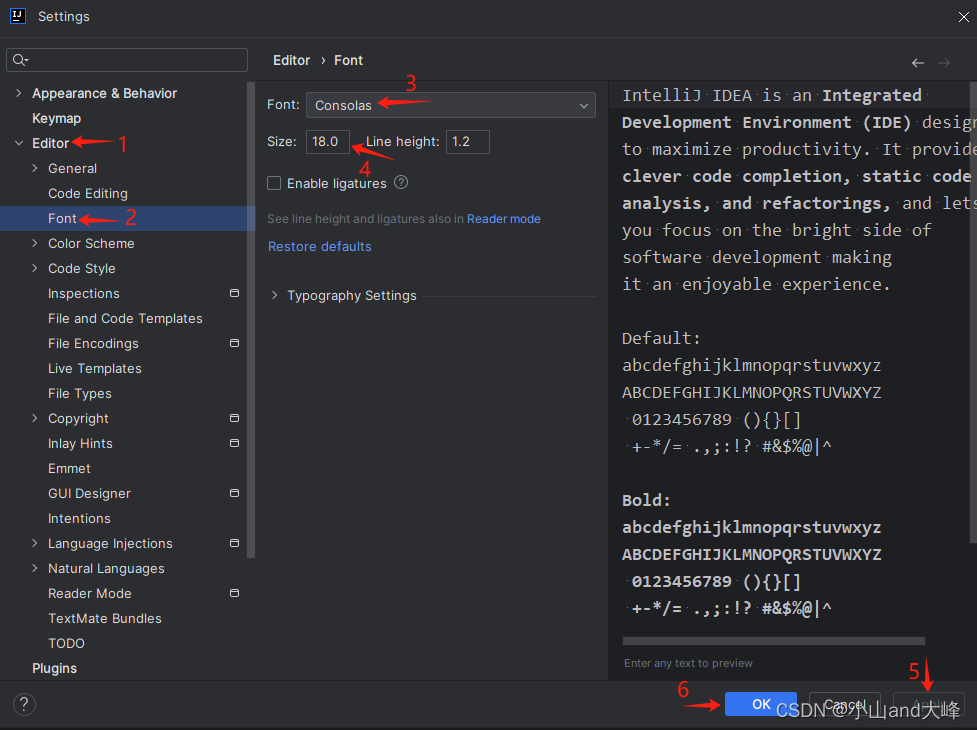The height and width of the screenshot is (730, 977).
Task: Expand the Natural Languages chevron
Action: tap(35, 568)
